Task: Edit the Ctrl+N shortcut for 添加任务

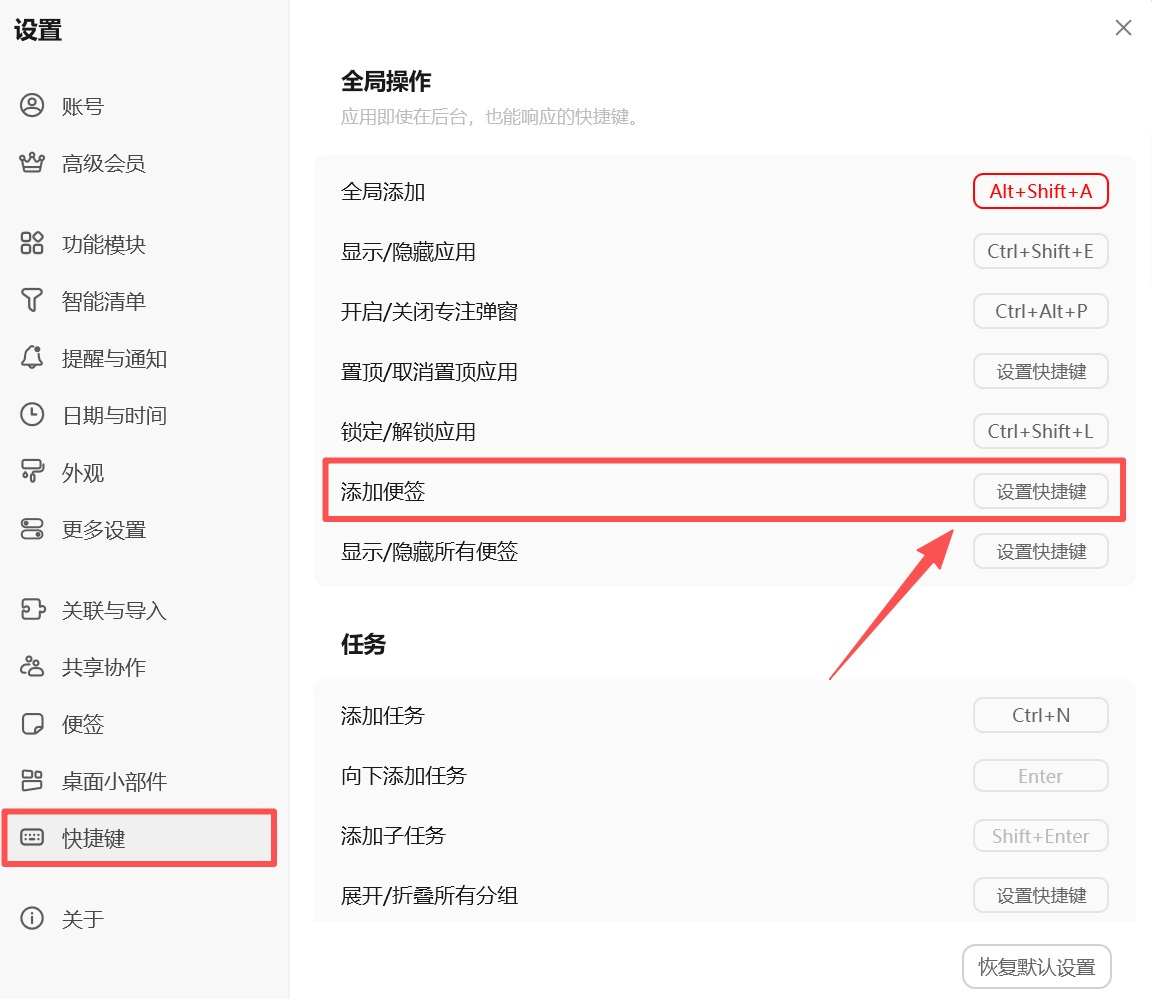Action: click(1040, 714)
